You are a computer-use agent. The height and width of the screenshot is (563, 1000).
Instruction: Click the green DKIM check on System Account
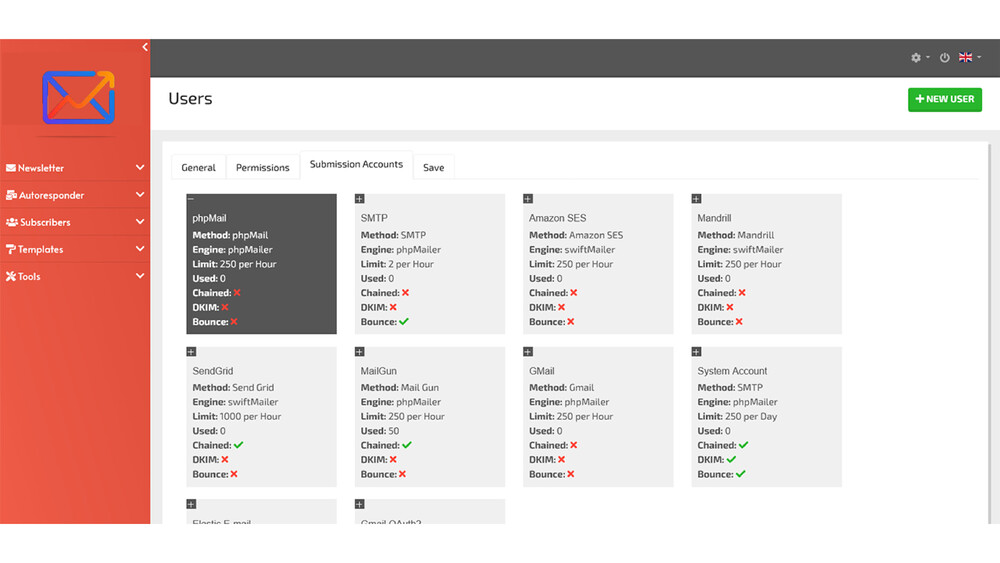tap(732, 460)
